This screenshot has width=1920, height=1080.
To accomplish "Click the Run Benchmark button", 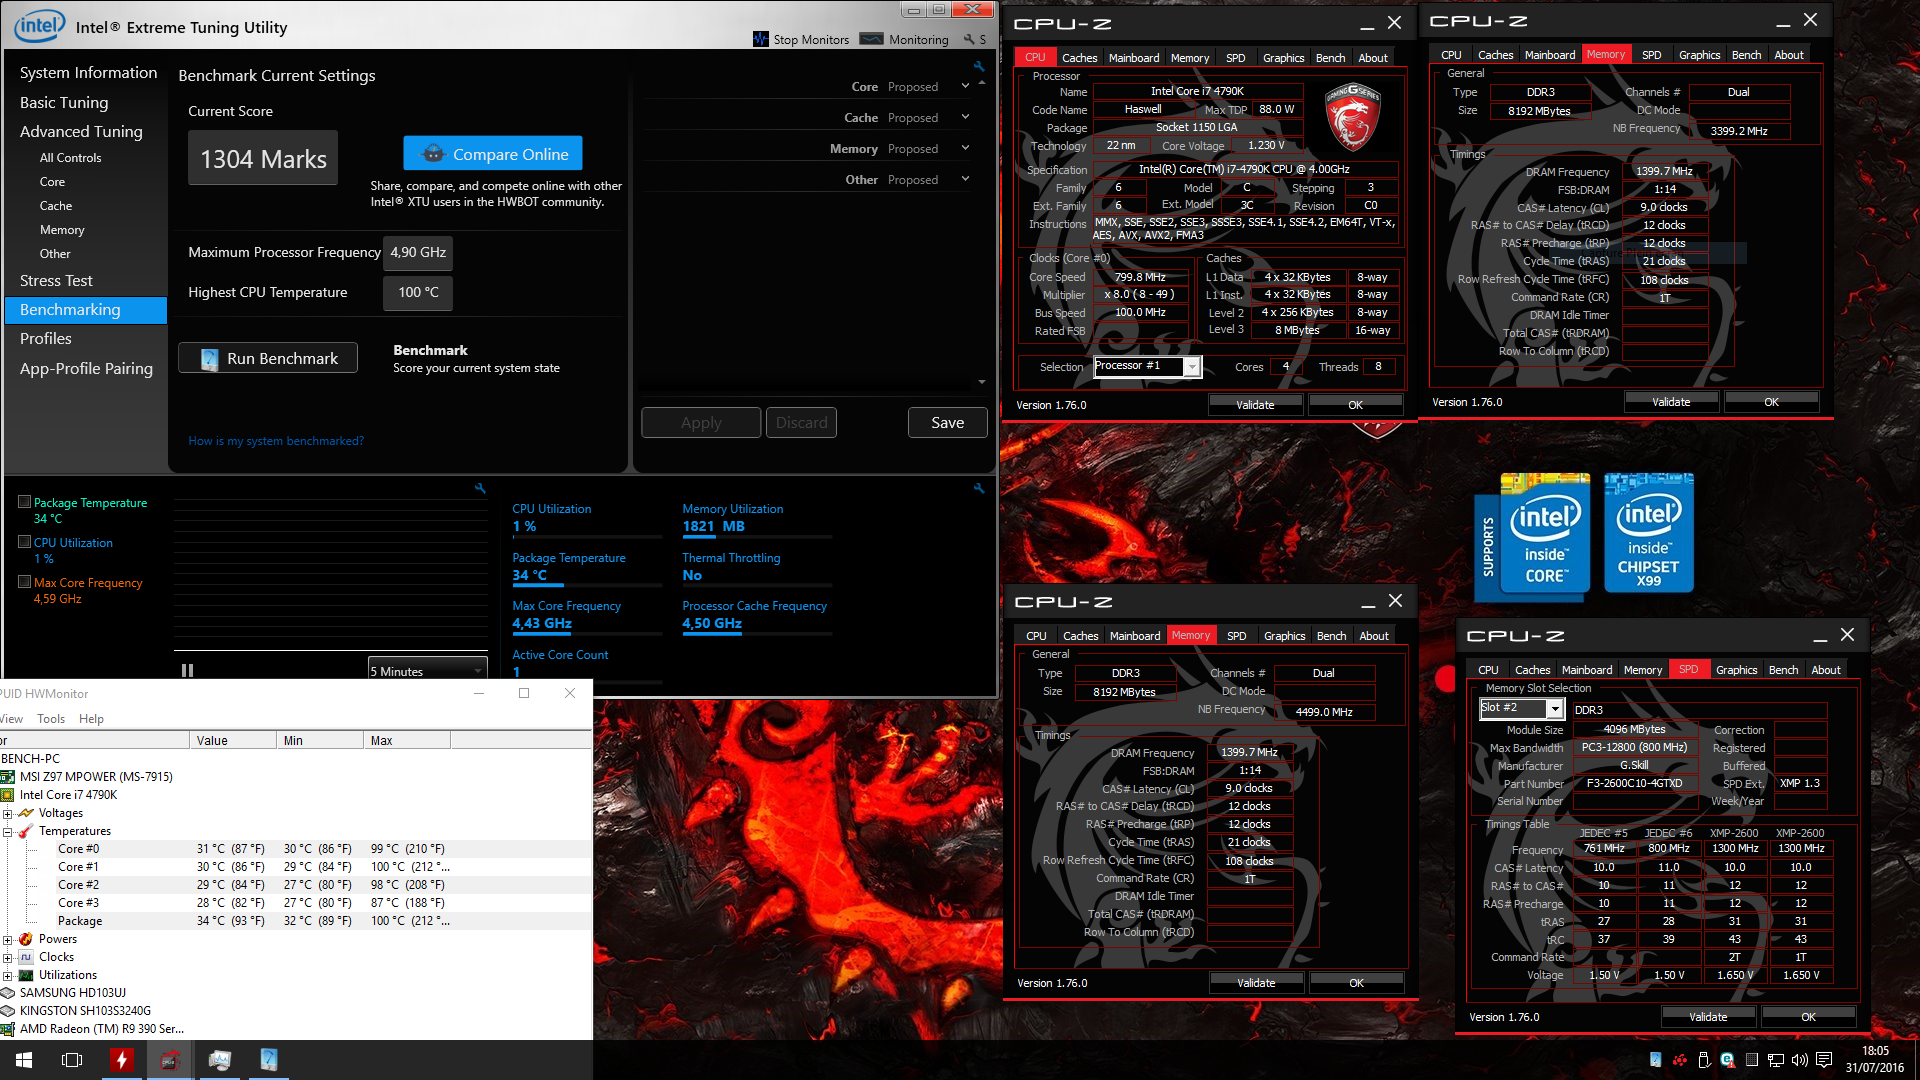I will pos(268,358).
